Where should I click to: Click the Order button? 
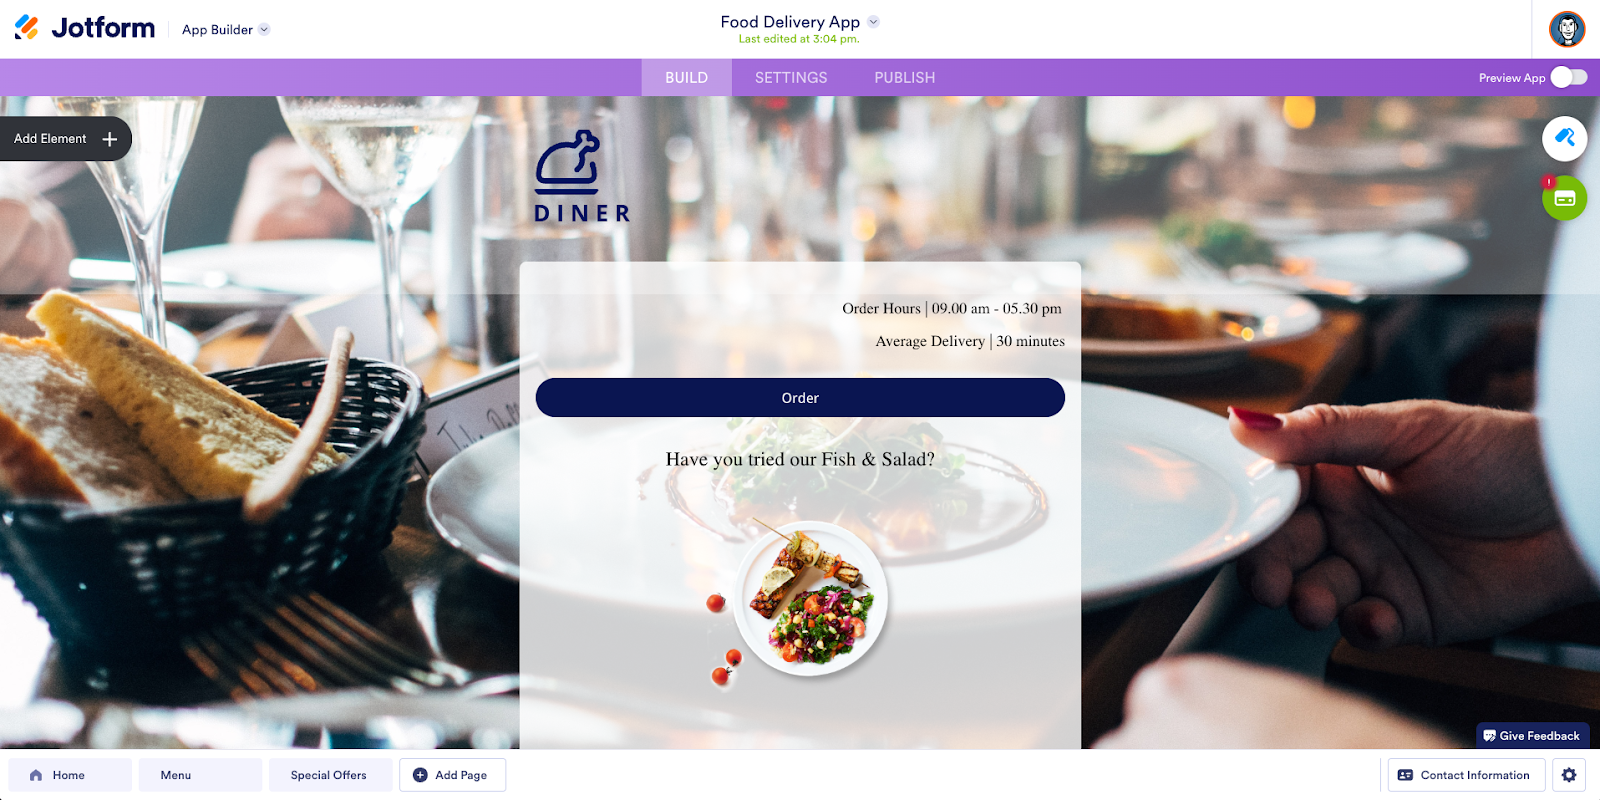click(800, 398)
